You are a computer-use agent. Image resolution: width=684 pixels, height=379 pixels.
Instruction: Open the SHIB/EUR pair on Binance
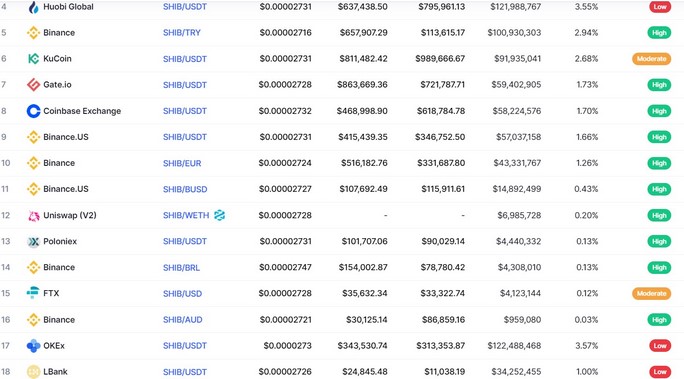pyautogui.click(x=182, y=163)
